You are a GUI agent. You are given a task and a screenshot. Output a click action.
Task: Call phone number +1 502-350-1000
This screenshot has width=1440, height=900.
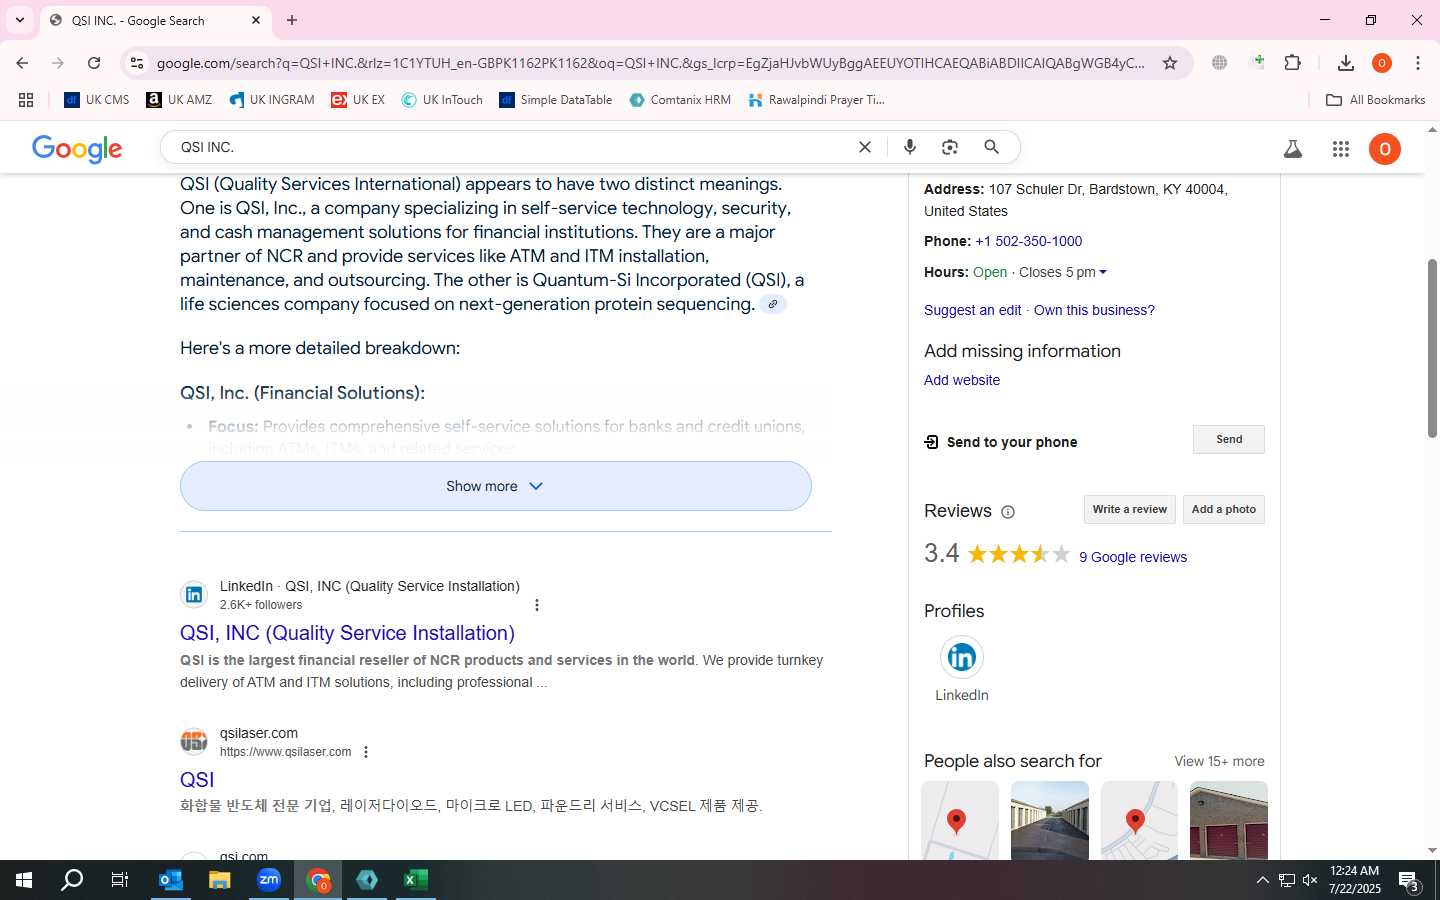1028,242
